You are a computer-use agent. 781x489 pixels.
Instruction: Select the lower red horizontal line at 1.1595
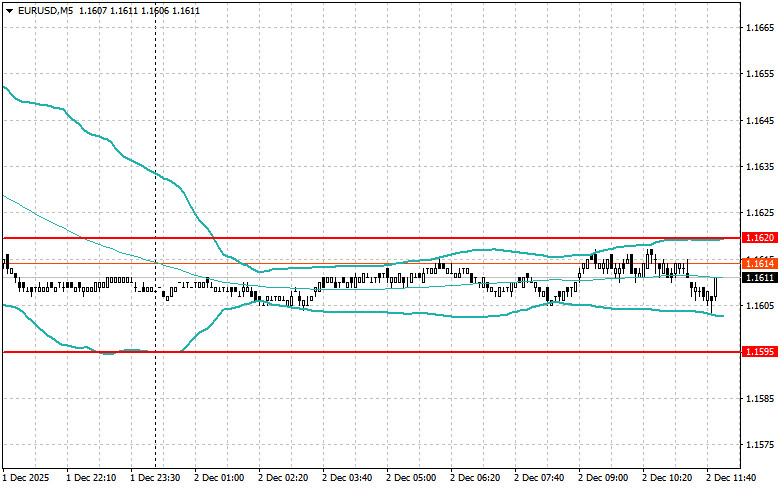pyautogui.click(x=372, y=352)
